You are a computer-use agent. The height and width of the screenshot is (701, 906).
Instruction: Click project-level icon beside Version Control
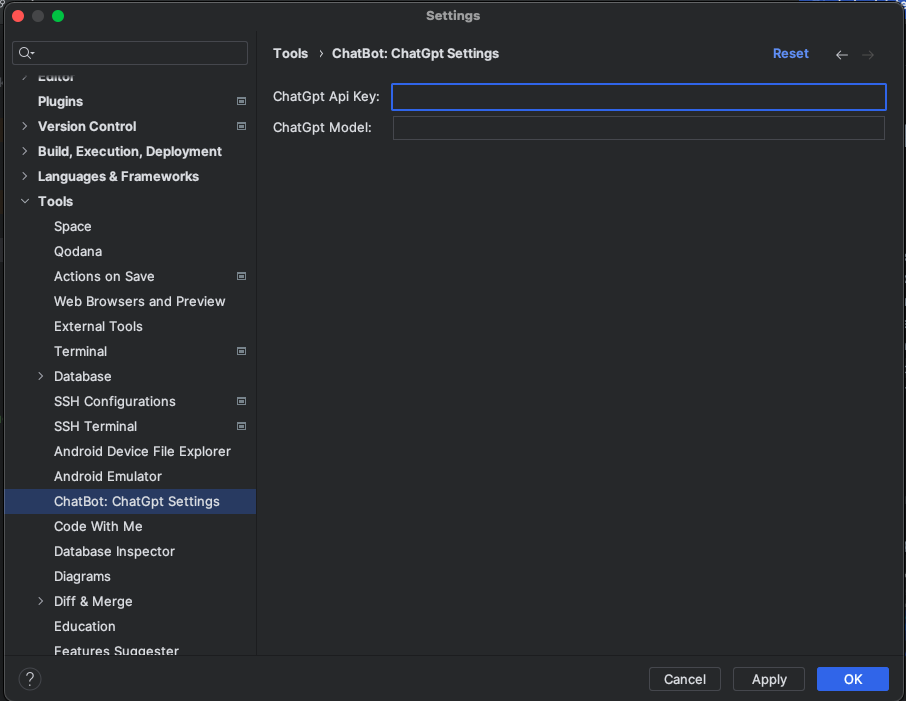click(241, 126)
